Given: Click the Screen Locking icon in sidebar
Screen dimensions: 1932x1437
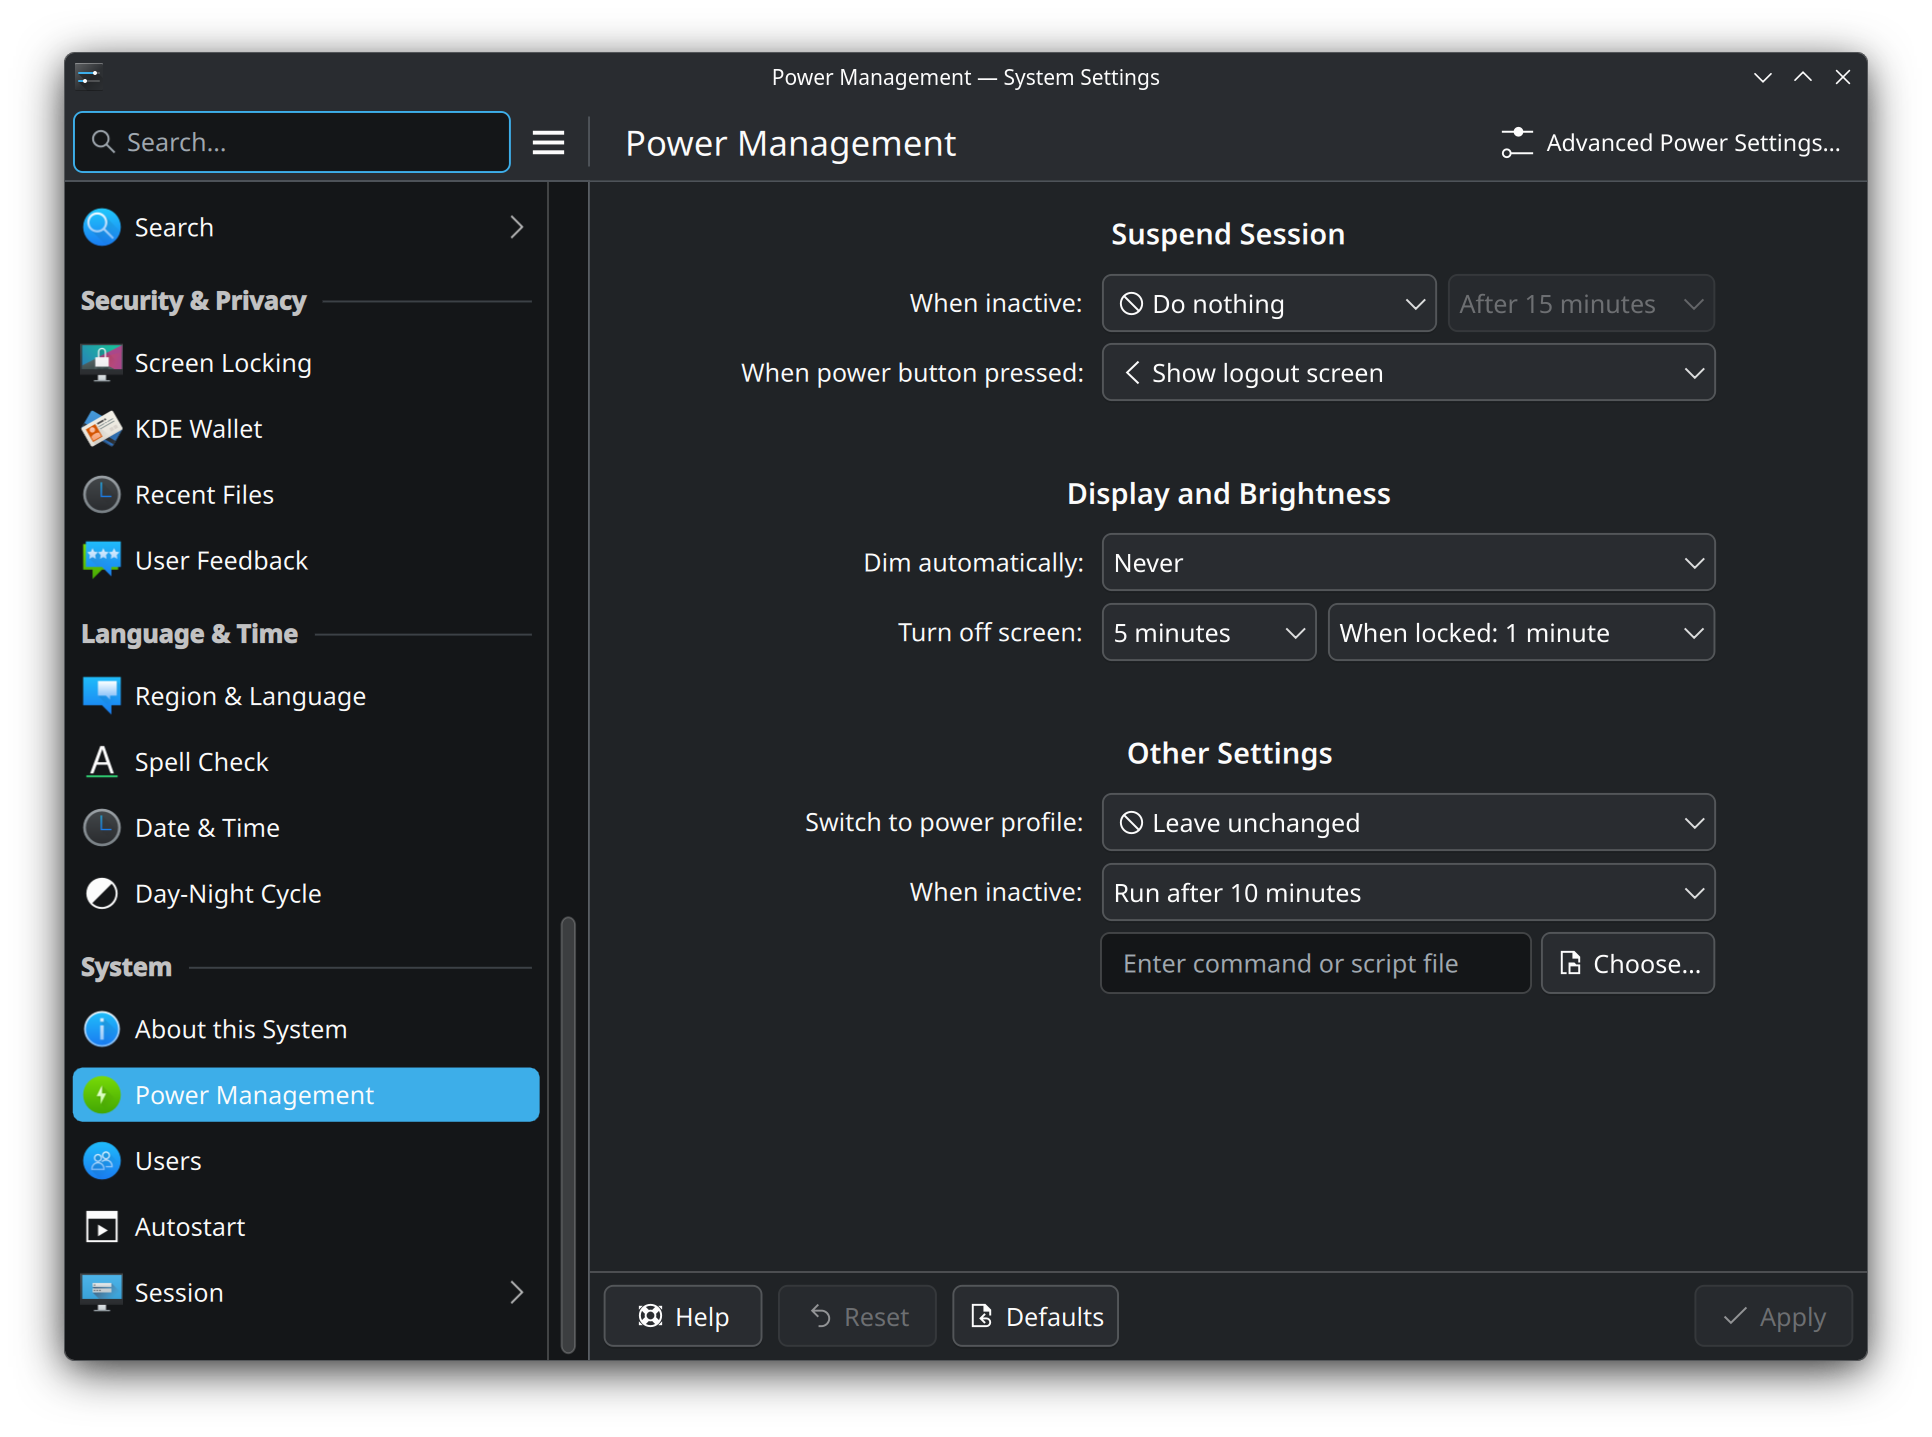Looking at the screenshot, I should point(101,363).
